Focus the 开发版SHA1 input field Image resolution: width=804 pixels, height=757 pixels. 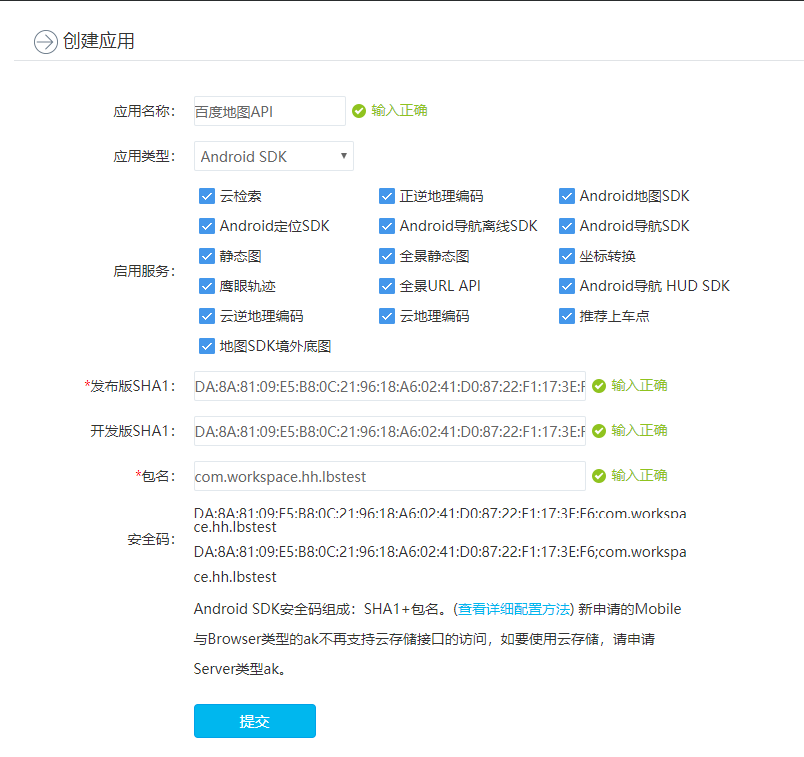[390, 431]
